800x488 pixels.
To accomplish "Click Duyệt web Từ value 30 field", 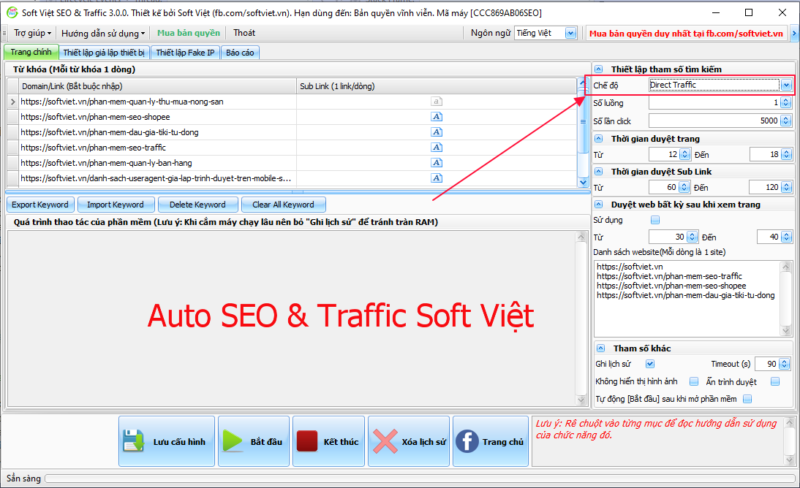I will click(672, 237).
